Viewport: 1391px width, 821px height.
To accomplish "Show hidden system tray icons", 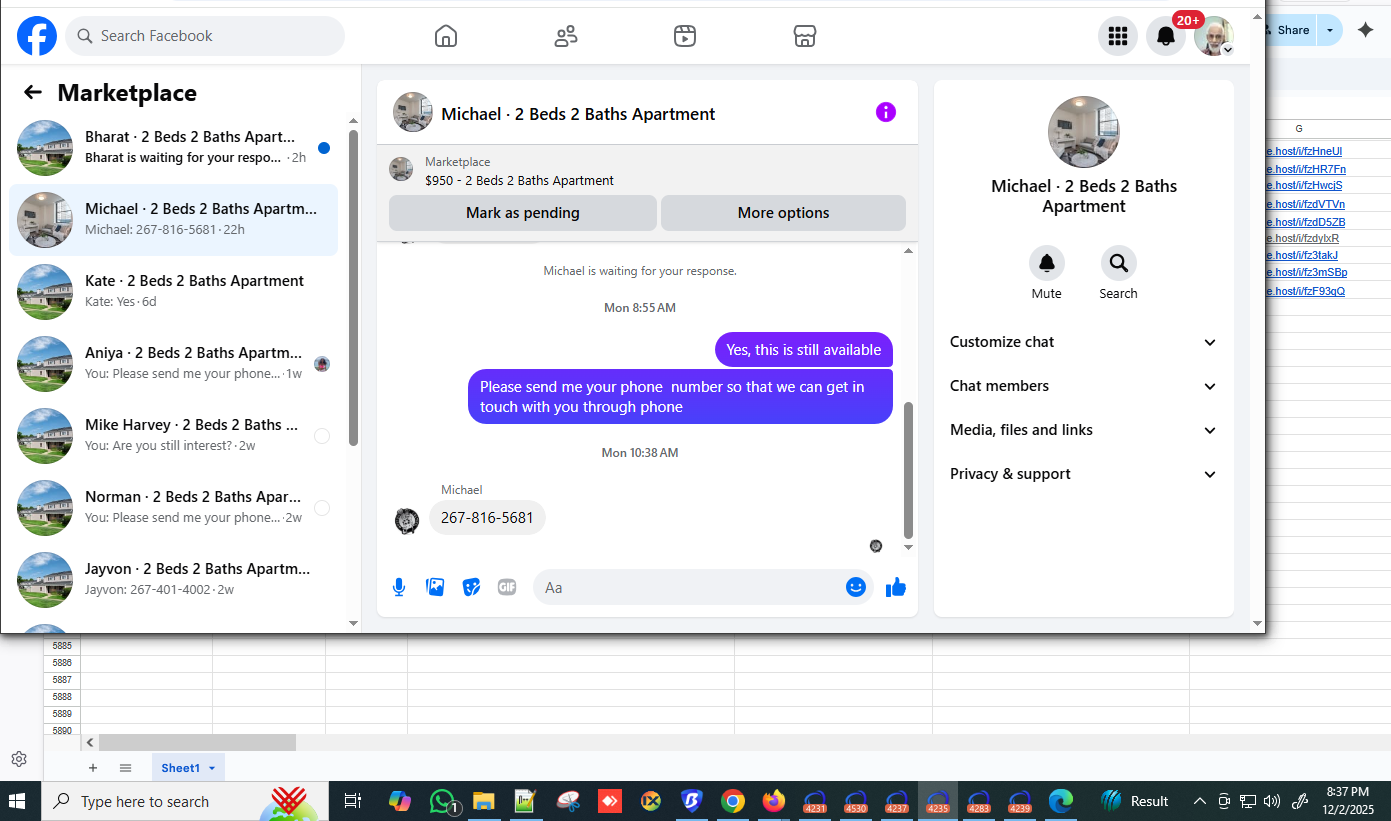I will [1200, 801].
